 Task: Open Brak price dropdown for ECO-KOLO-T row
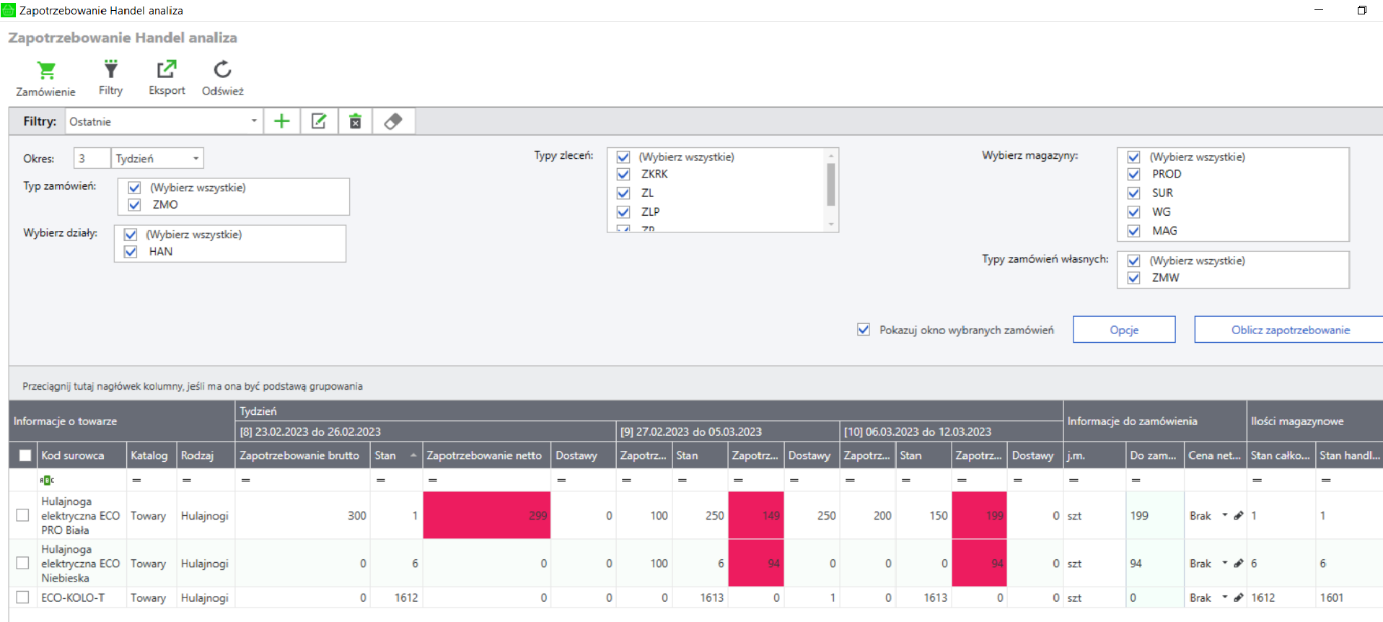pos(1225,598)
